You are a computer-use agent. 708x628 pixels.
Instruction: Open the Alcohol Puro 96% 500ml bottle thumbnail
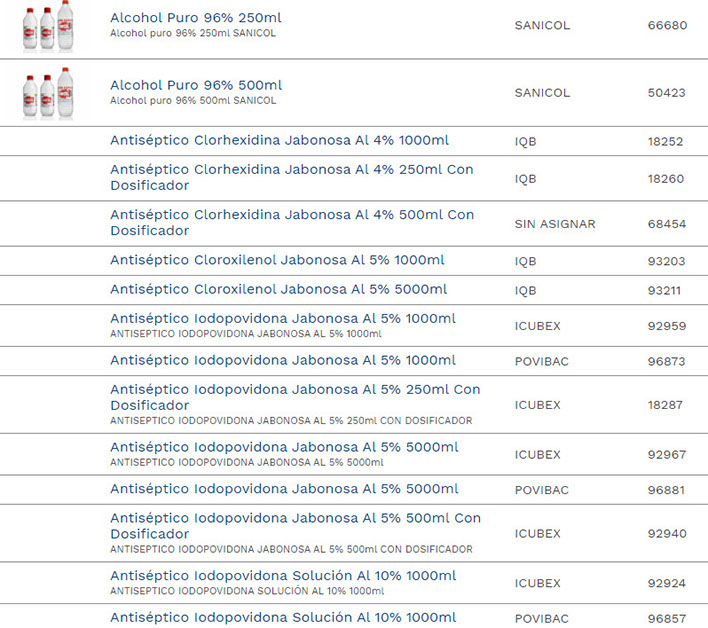tap(48, 93)
